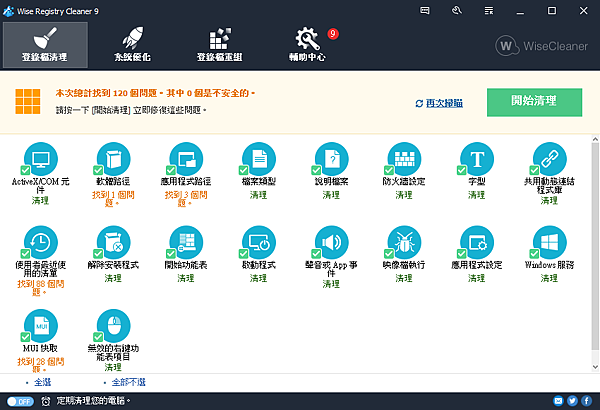The image size is (600, 410).
Task: Open the 映像檔執行 bug icon
Action: (404, 242)
